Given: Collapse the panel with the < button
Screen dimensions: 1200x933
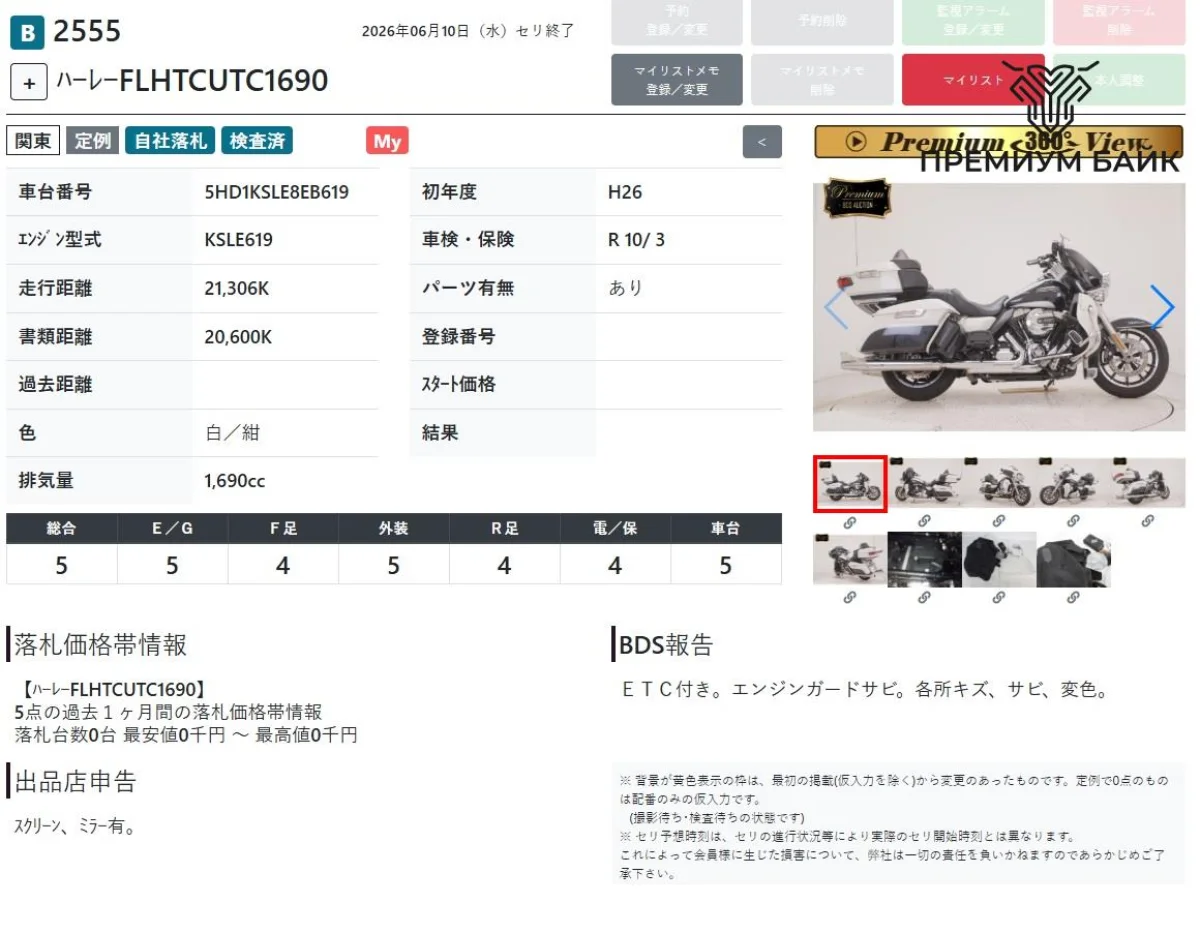Looking at the screenshot, I should pyautogui.click(x=762, y=142).
